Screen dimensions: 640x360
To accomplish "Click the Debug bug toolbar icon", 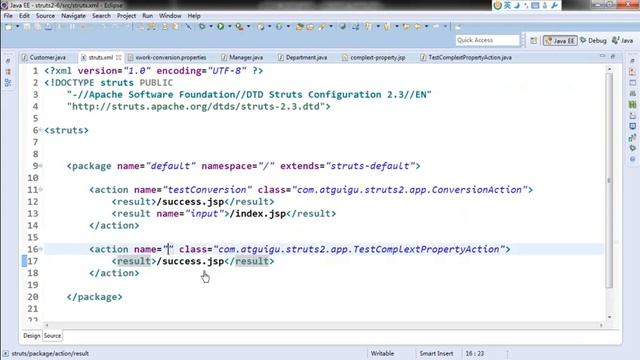I will point(202,27).
